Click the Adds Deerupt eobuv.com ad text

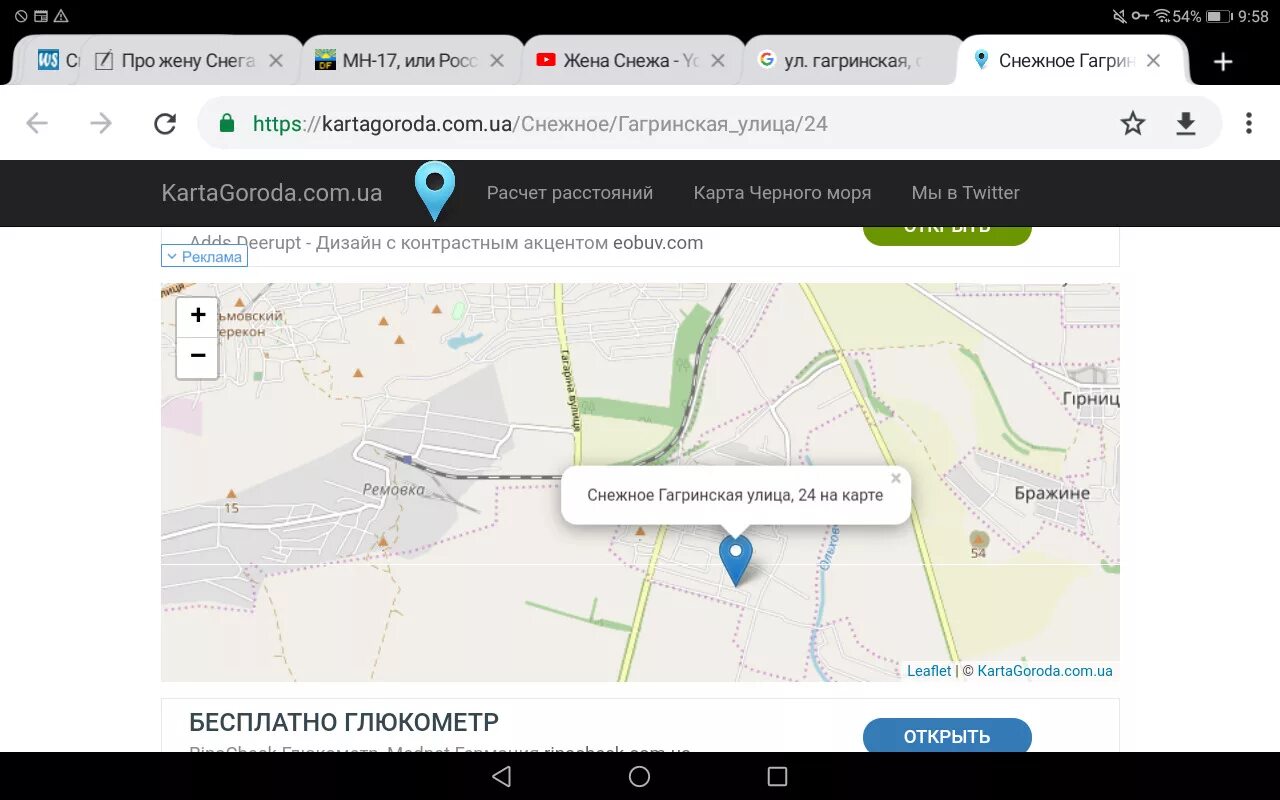coord(446,243)
